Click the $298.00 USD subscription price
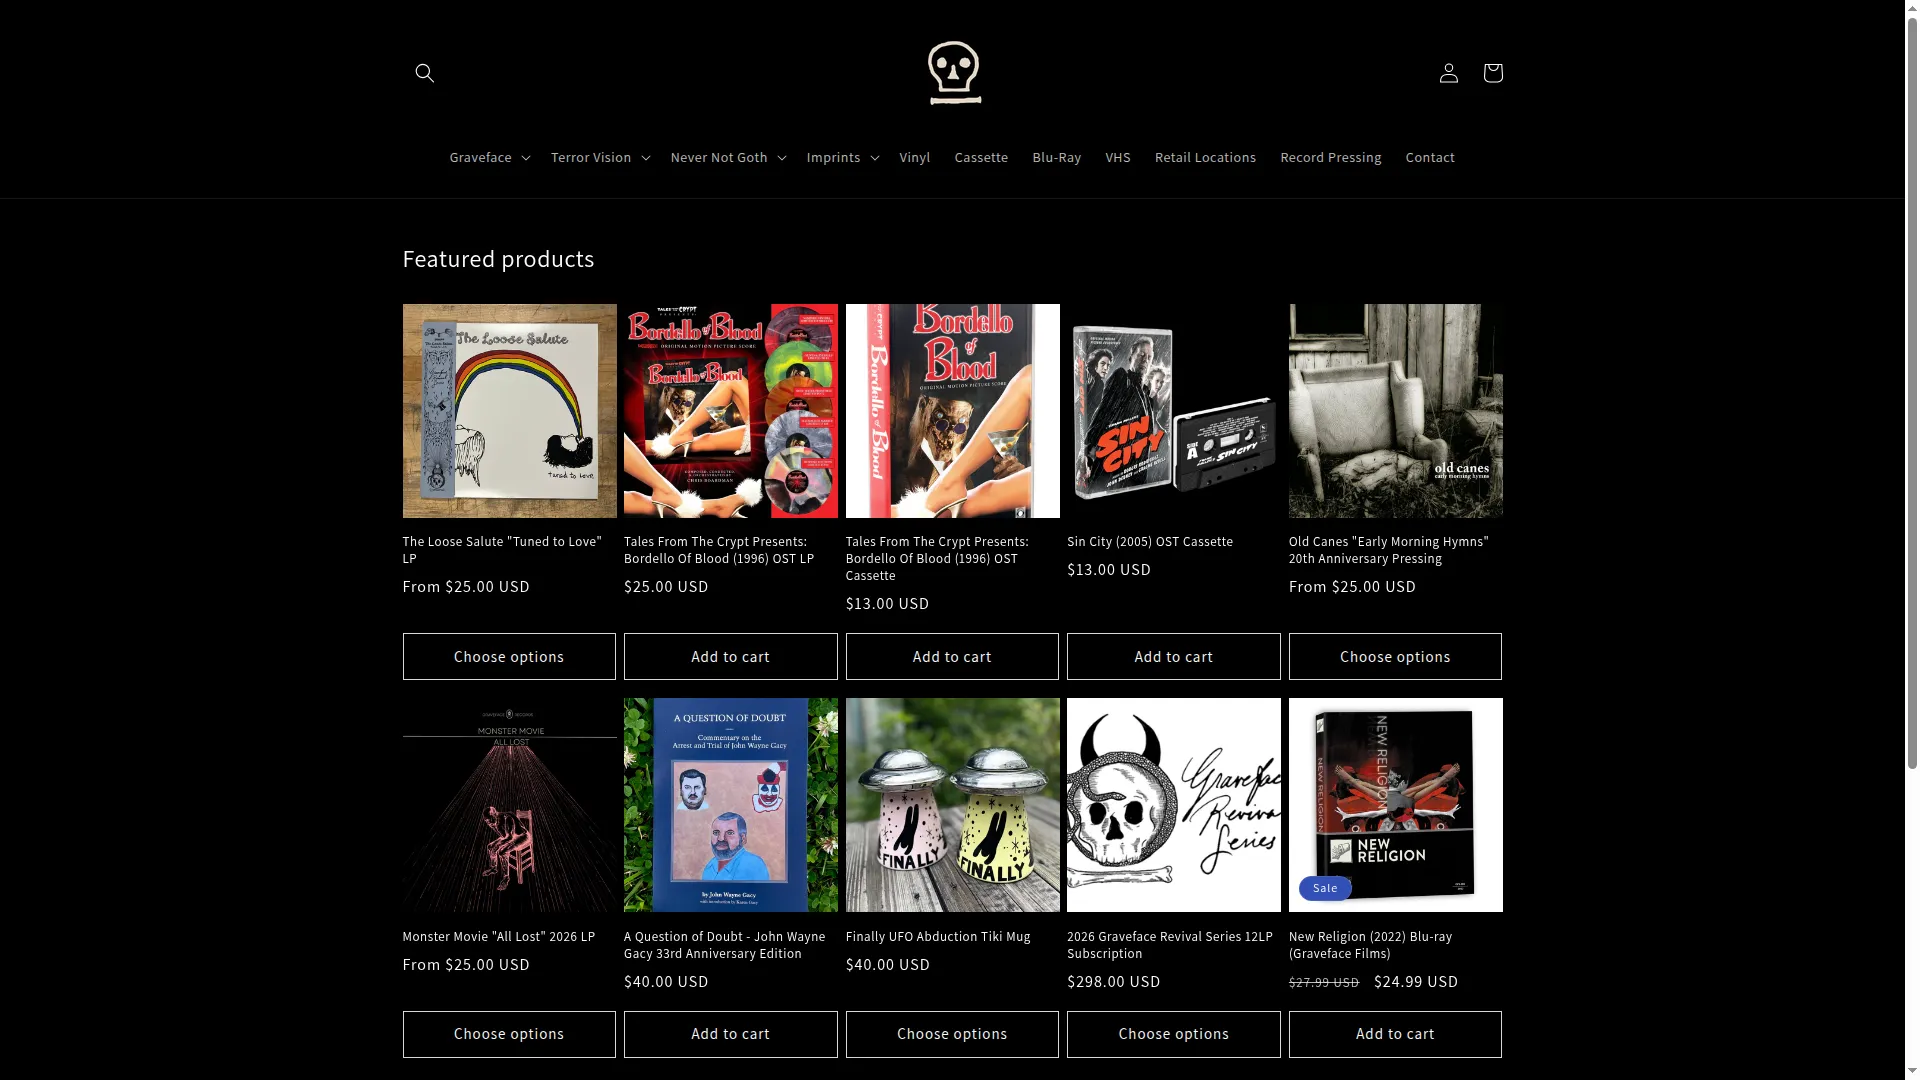This screenshot has height=1080, width=1920. click(1114, 982)
